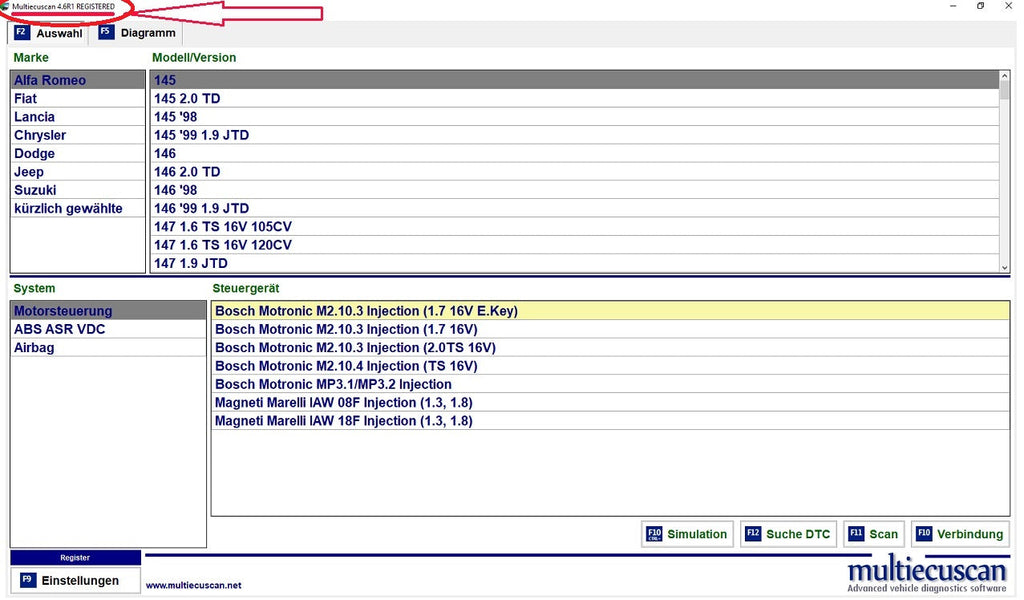Select Magneti Marelli IAW 18F Injection
1024x600 pixels.
pyautogui.click(x=611, y=420)
